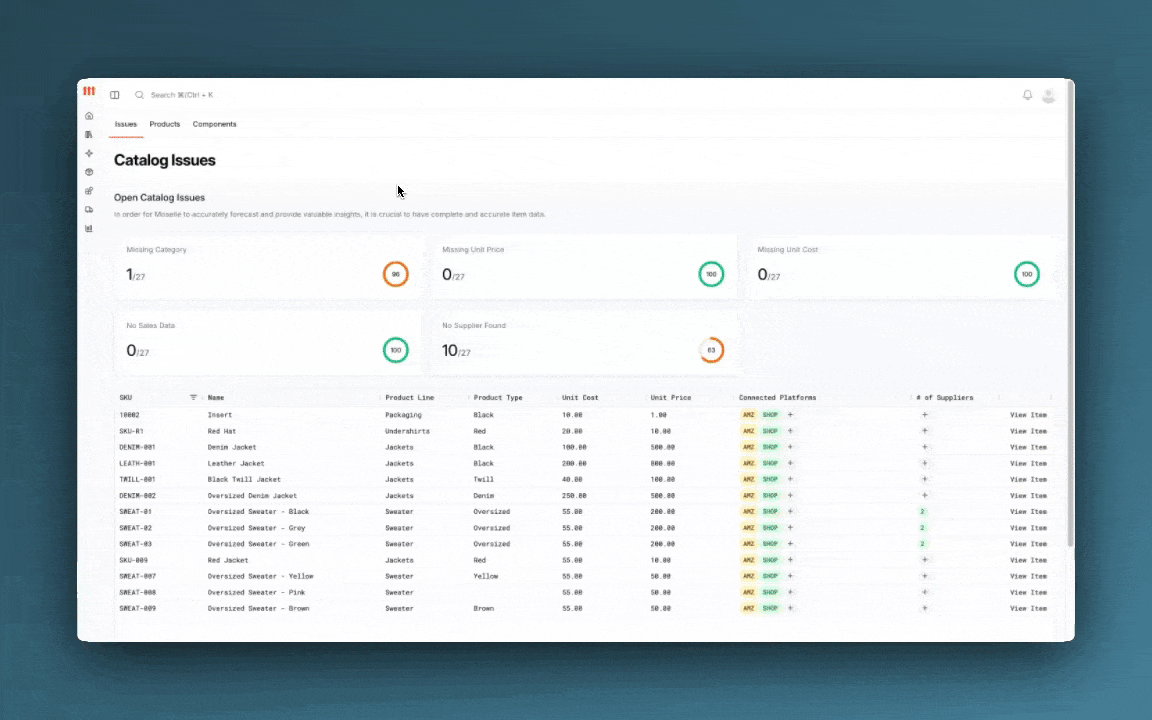
Task: Click the Moselle logo at top left
Action: coord(89,91)
